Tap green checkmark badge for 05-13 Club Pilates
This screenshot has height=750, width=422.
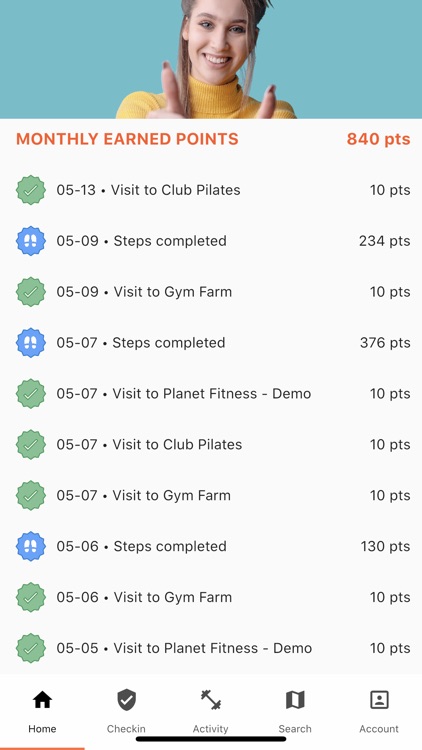tap(31, 190)
